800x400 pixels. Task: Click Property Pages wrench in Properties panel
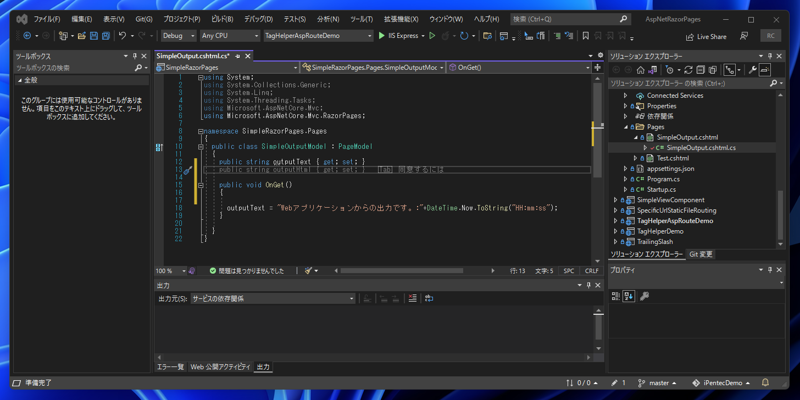tap(644, 296)
